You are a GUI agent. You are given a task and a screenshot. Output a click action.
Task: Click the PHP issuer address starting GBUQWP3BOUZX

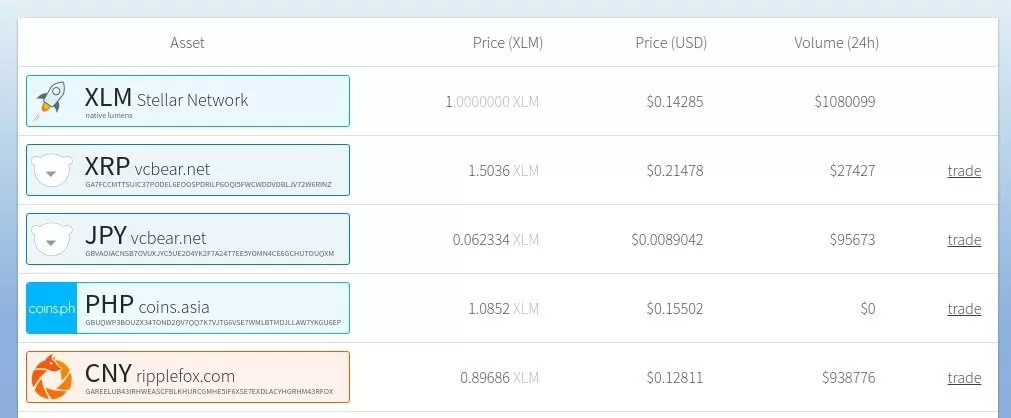213,323
